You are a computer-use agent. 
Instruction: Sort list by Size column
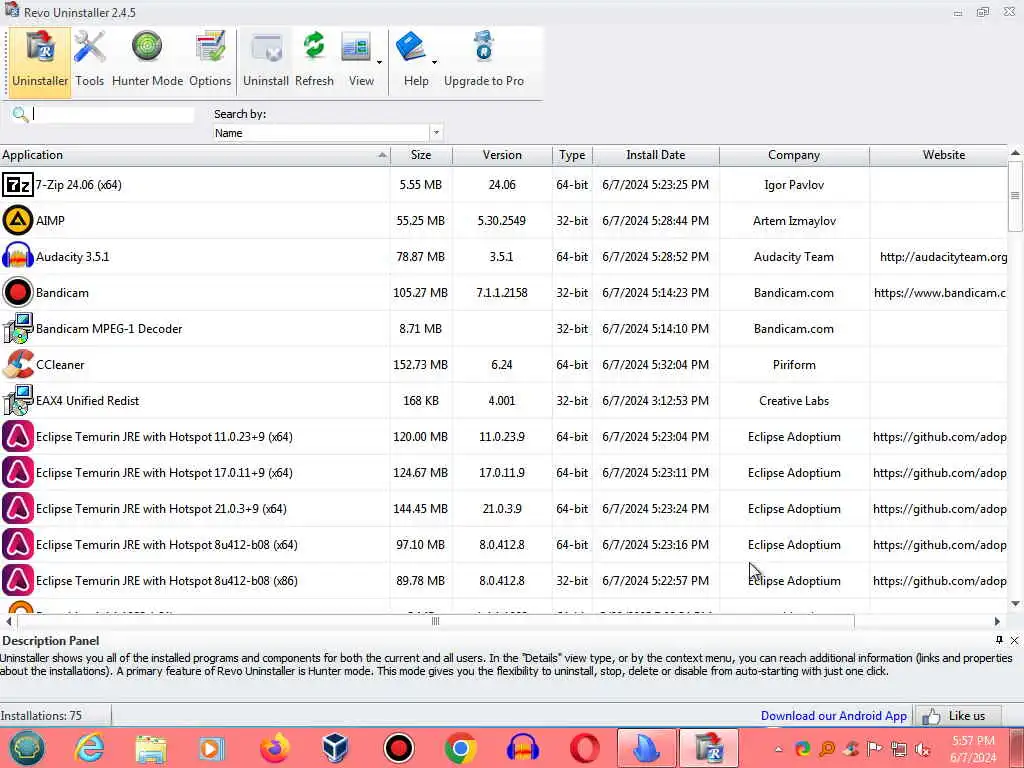pos(421,155)
